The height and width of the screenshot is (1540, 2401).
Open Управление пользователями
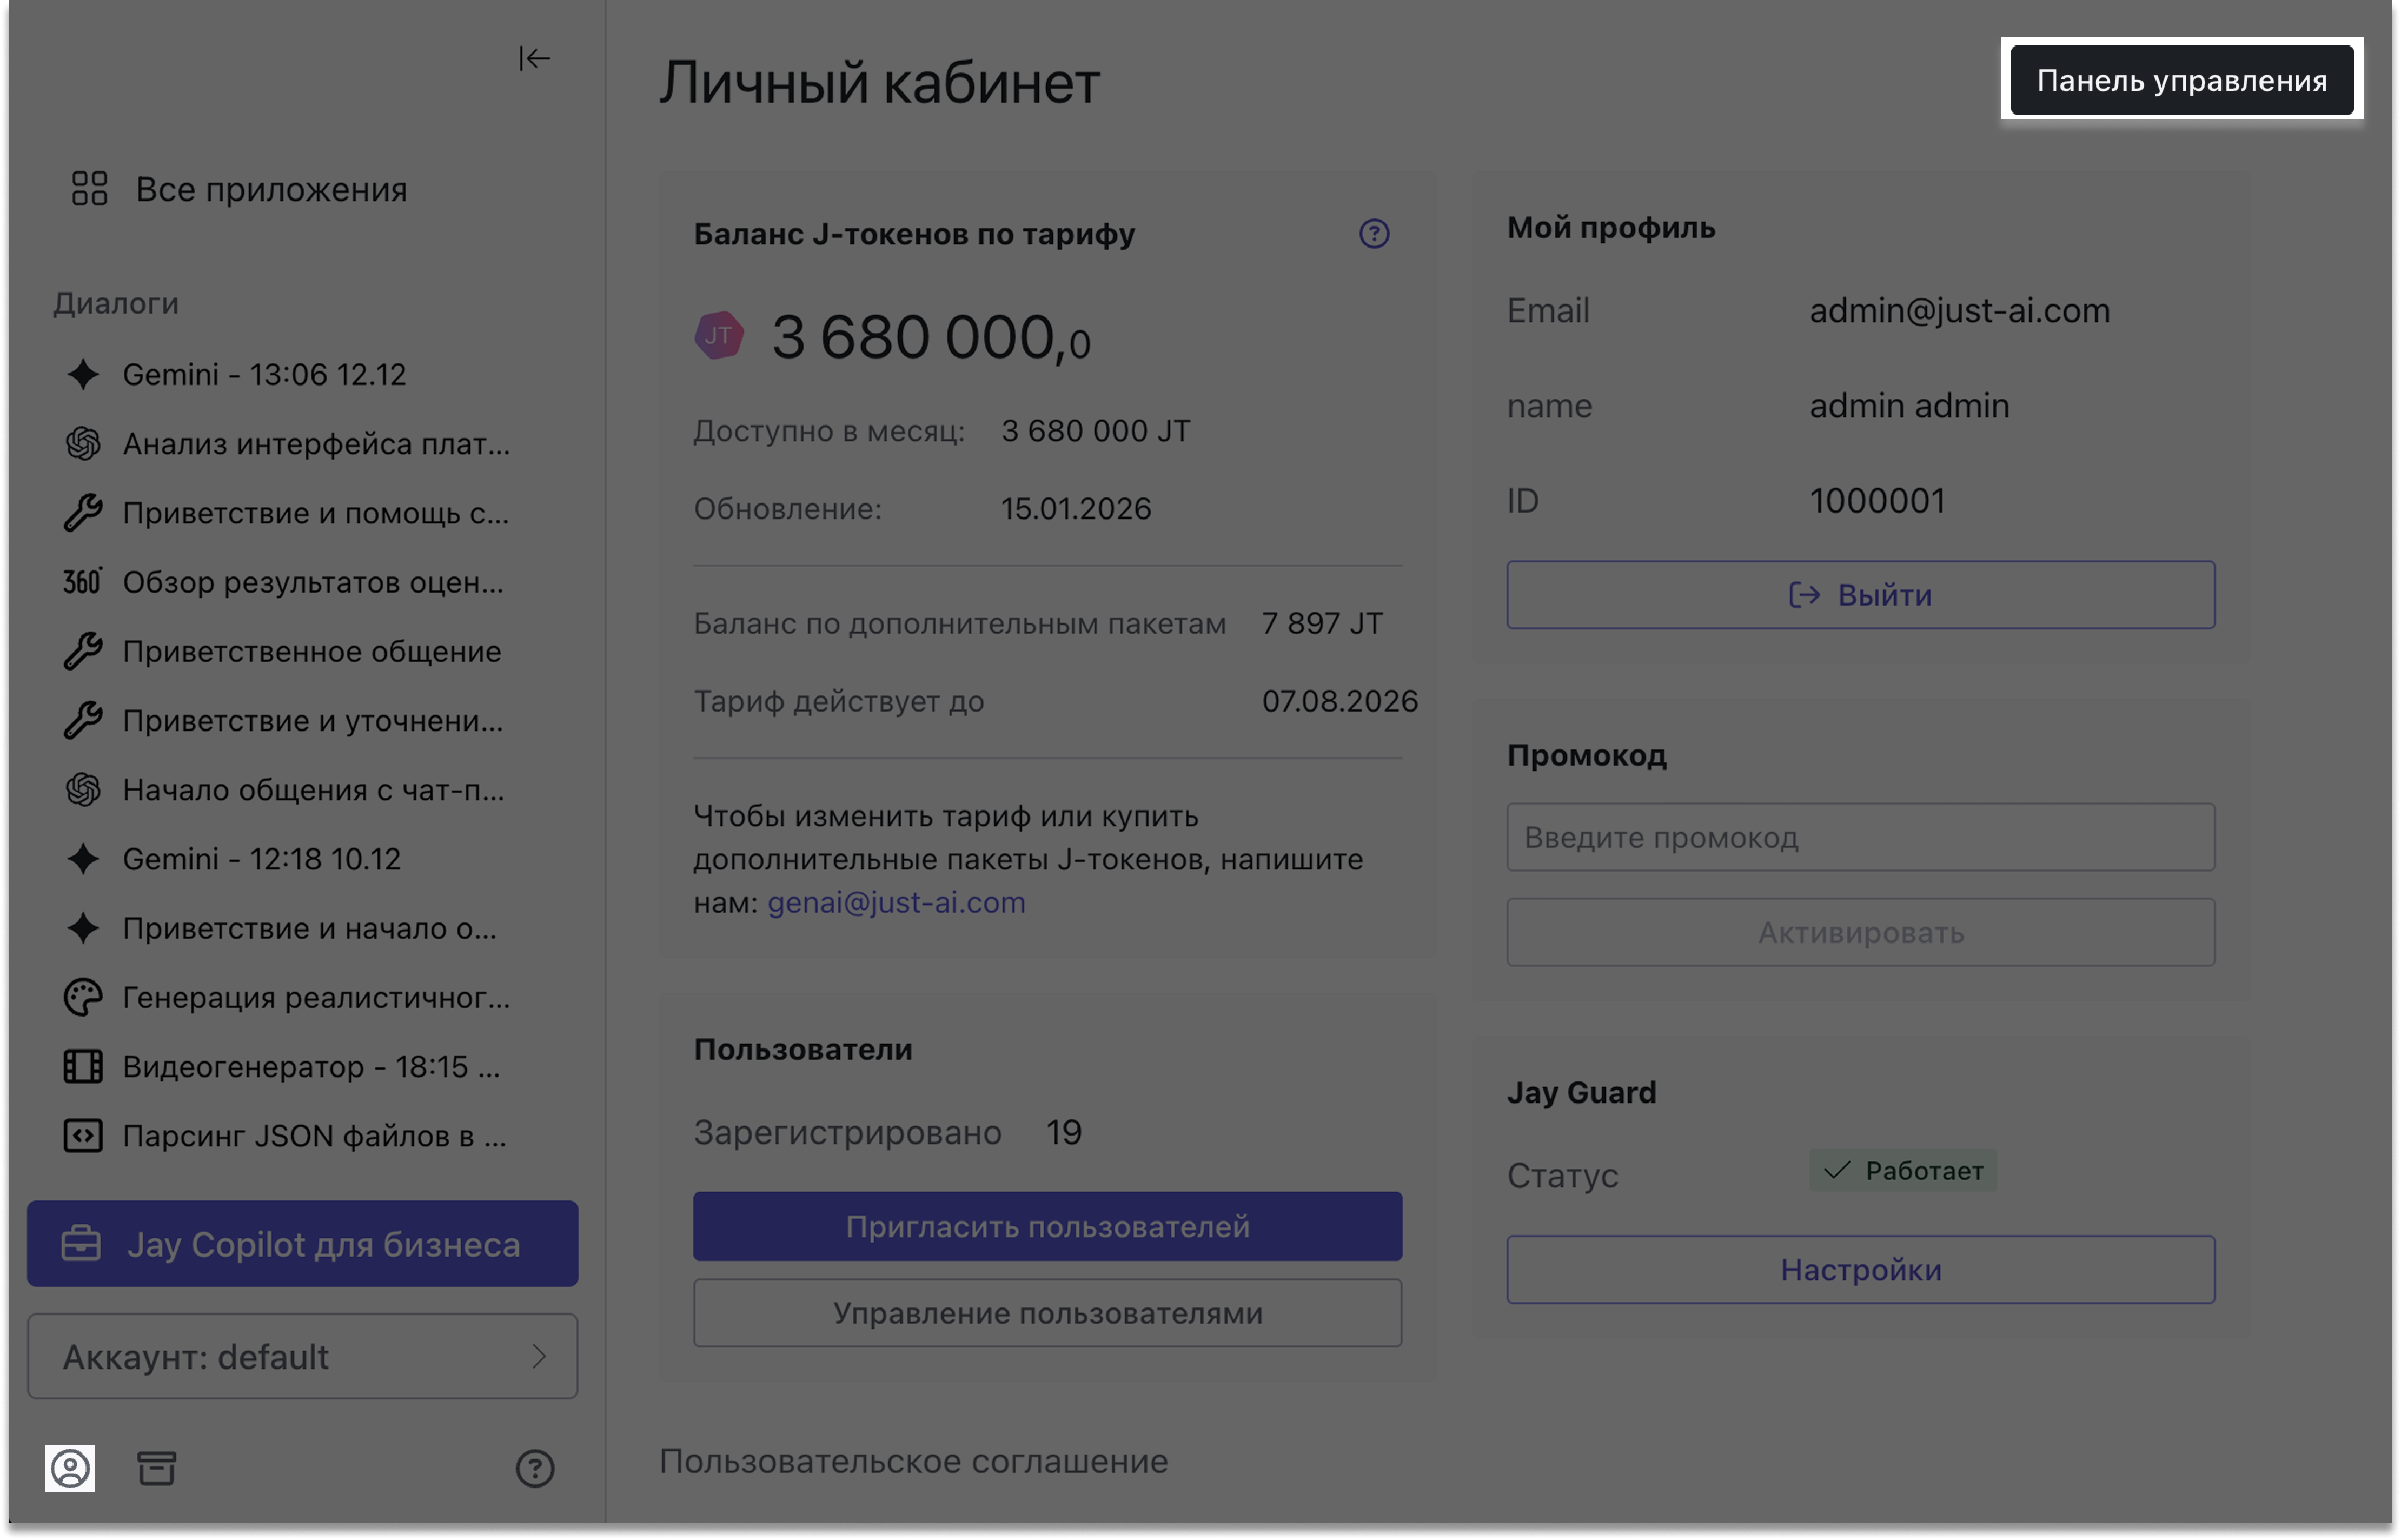point(1047,1313)
